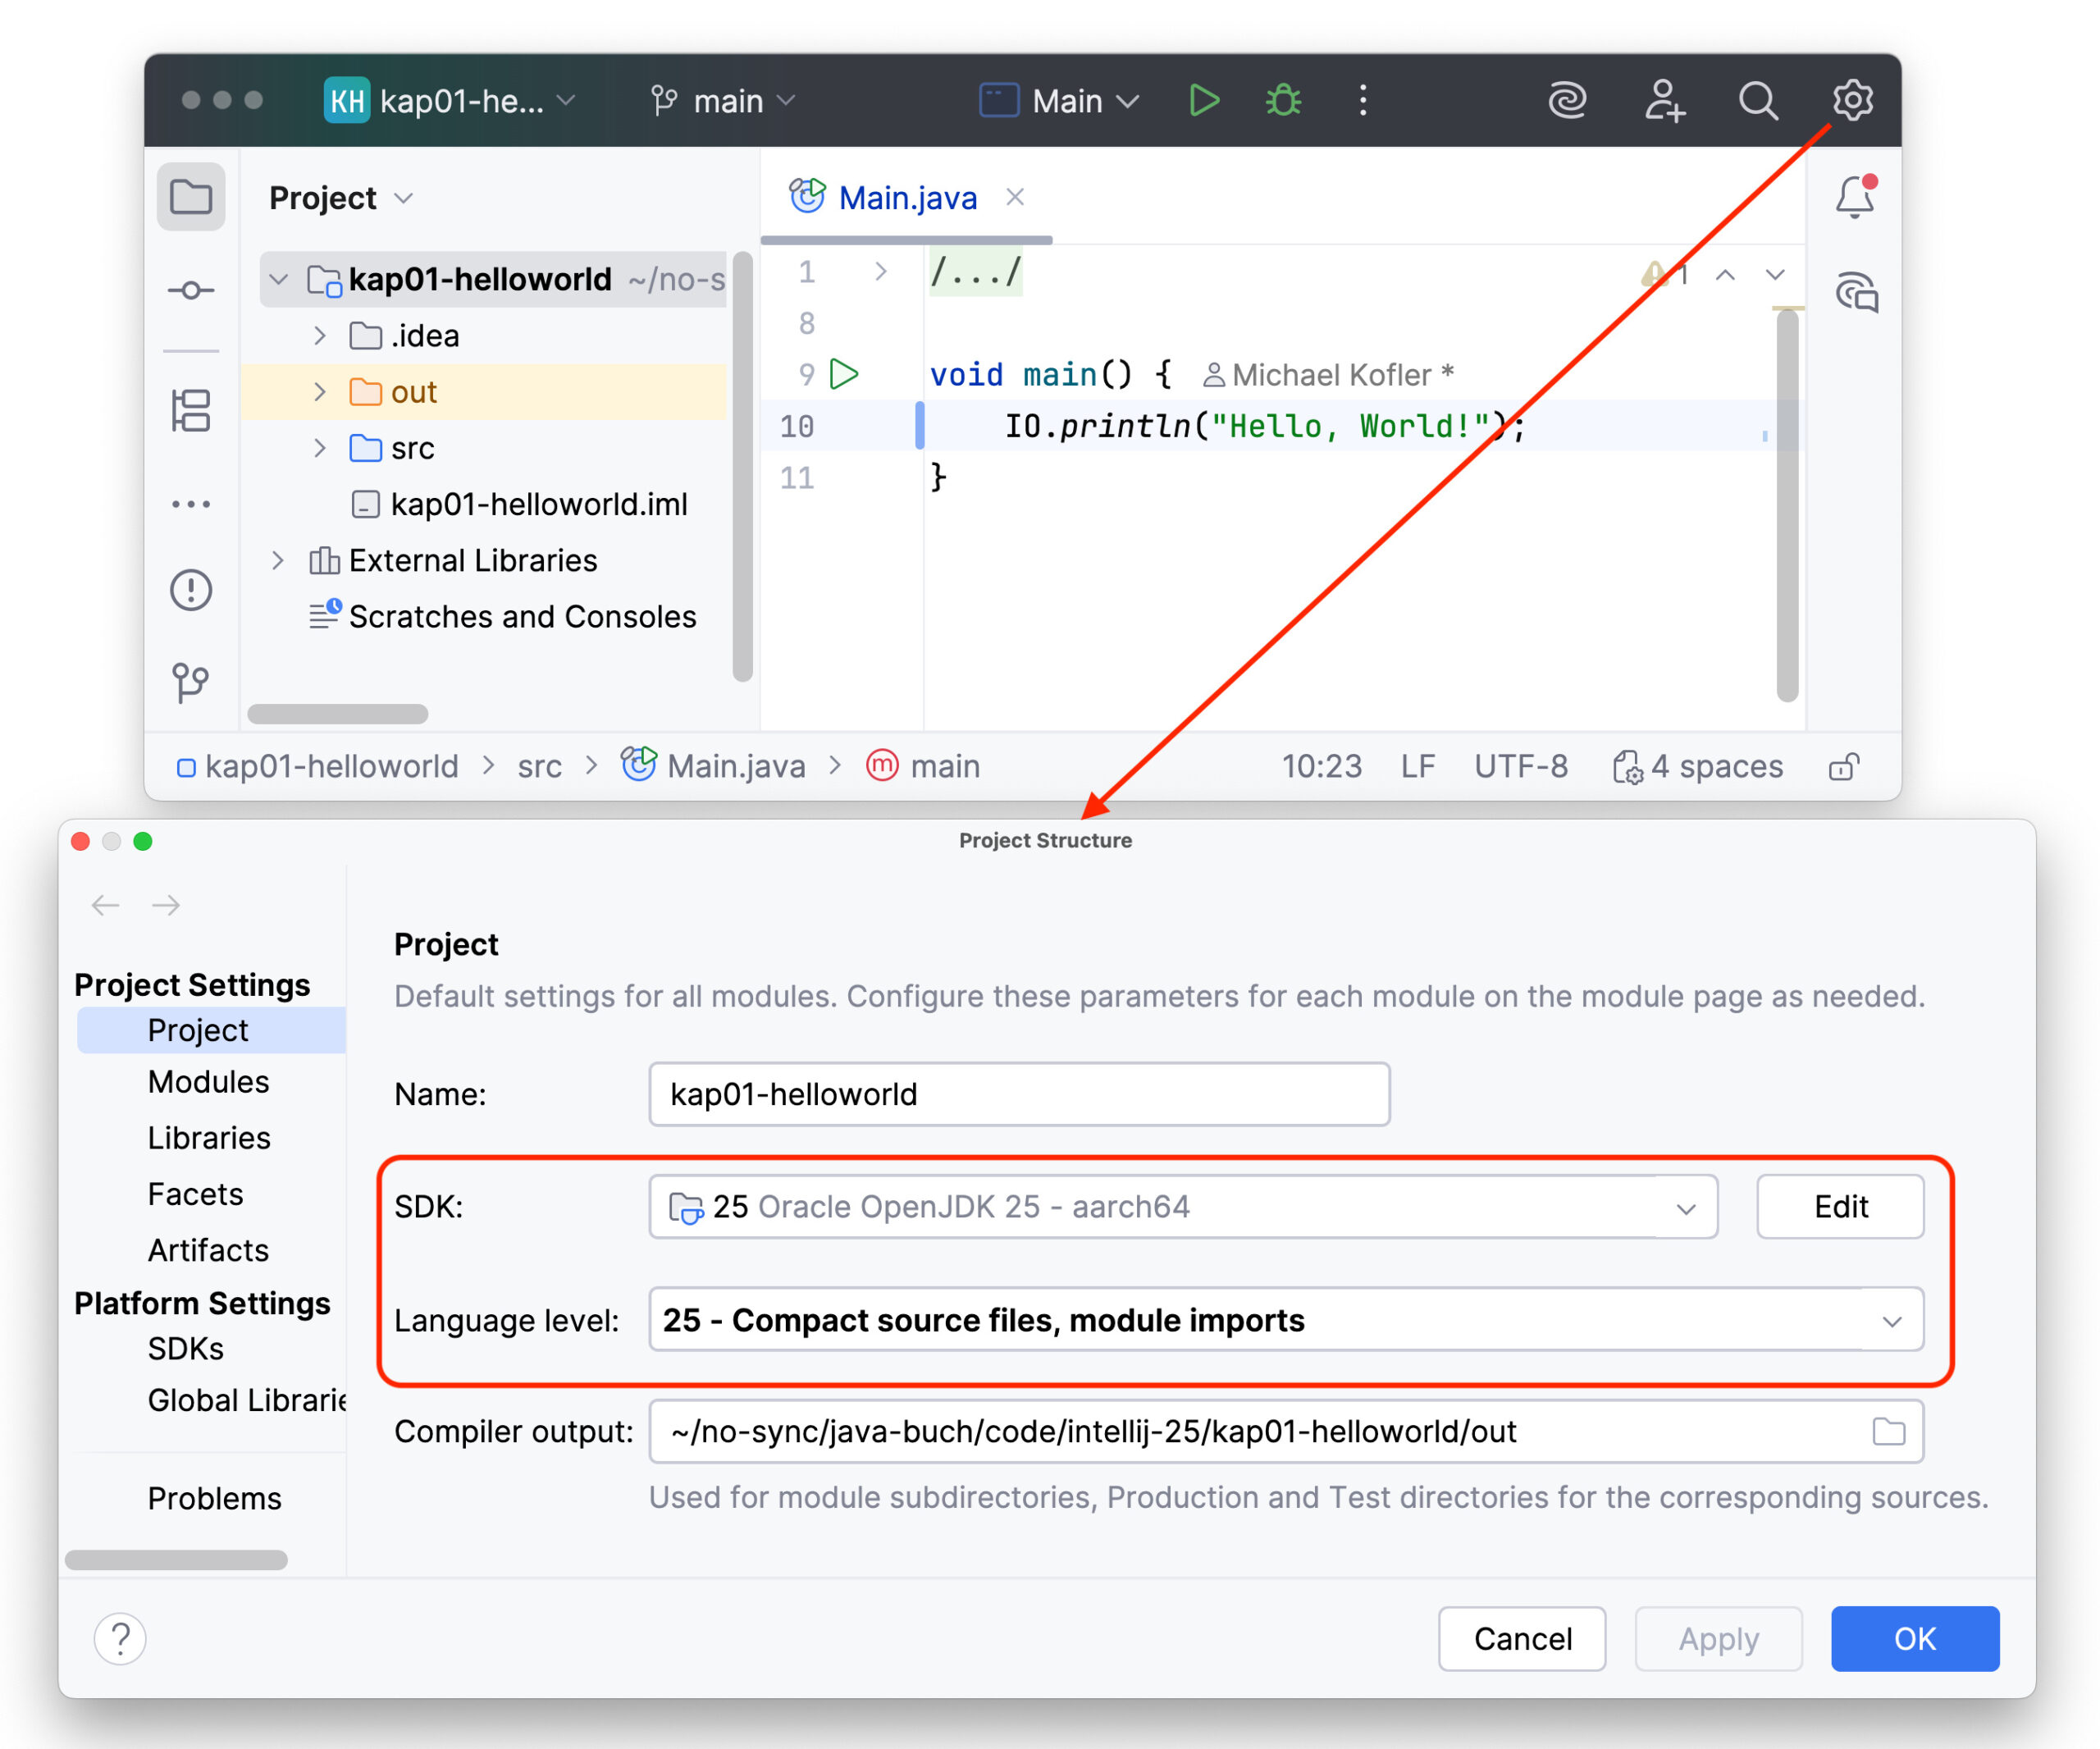Open More tool windows ellipsis in sidebar

(x=191, y=504)
